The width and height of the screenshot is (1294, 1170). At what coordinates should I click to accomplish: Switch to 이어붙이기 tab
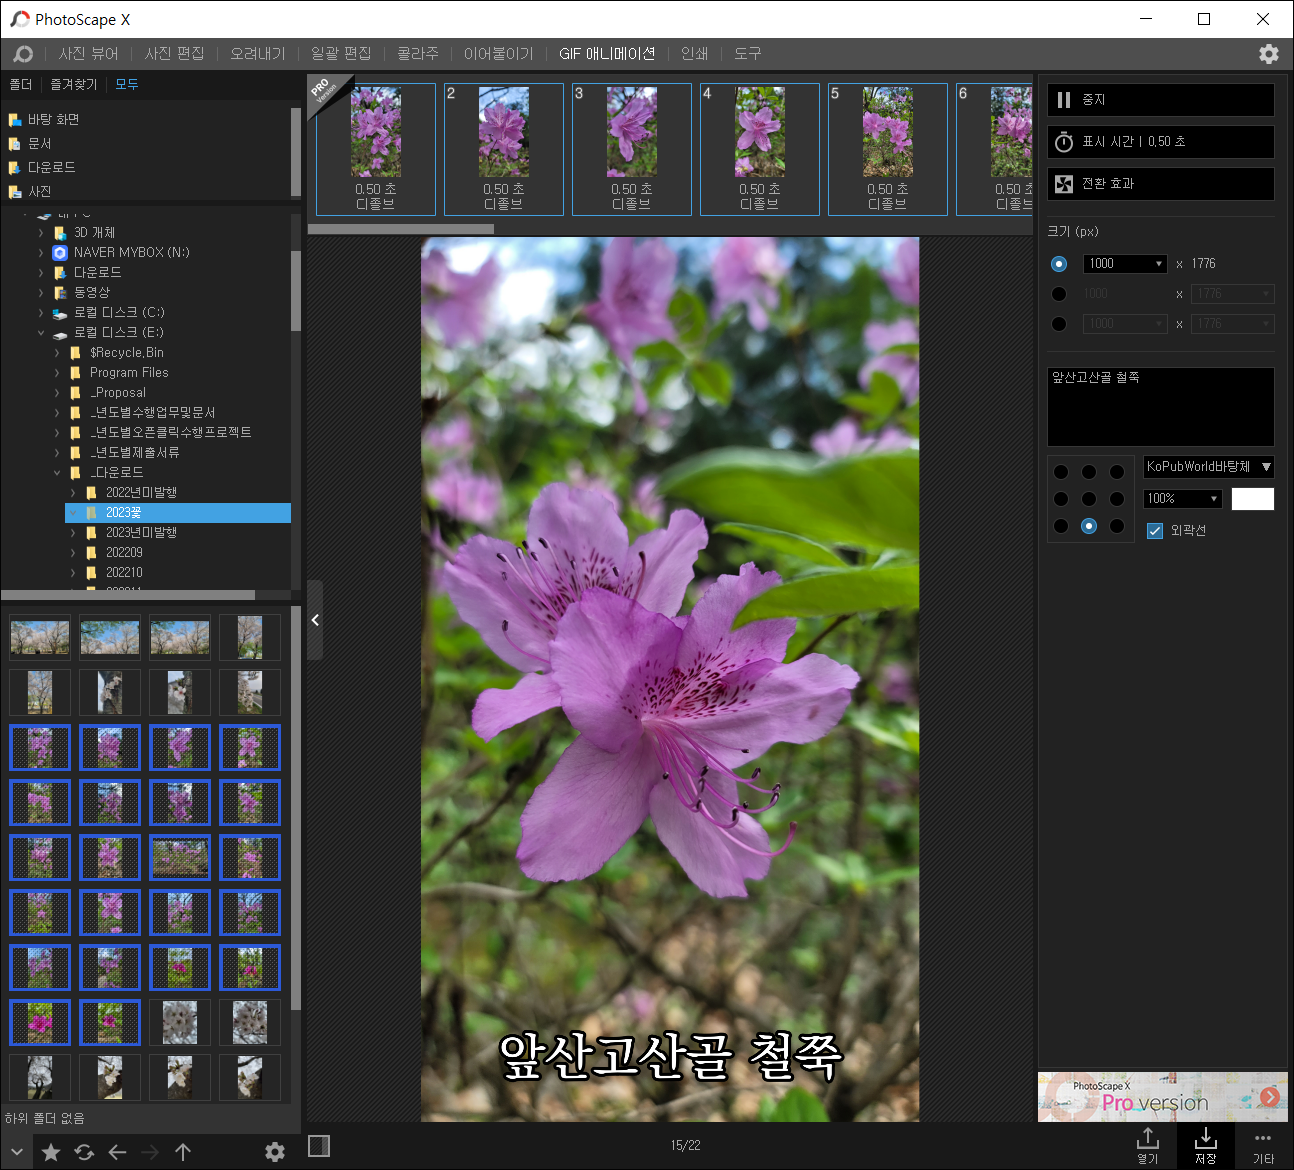[499, 54]
